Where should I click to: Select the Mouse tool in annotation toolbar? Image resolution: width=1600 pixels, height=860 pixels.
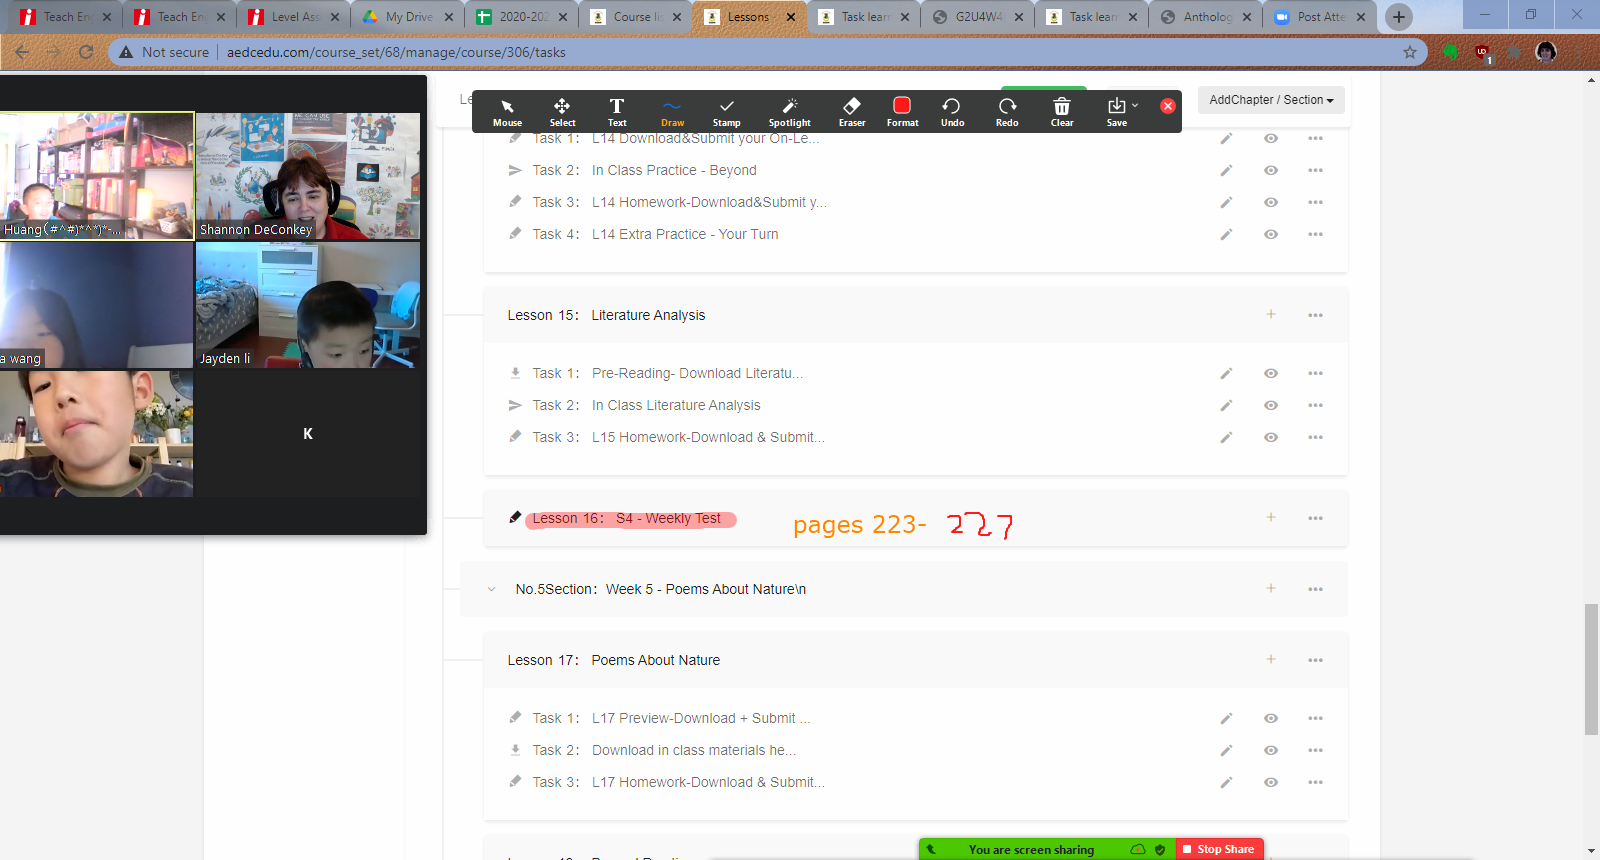pos(507,112)
